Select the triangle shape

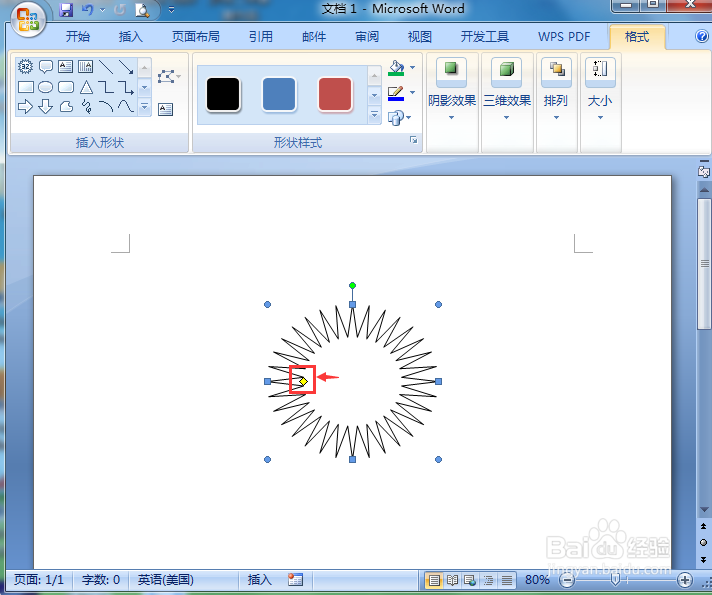pos(86,87)
